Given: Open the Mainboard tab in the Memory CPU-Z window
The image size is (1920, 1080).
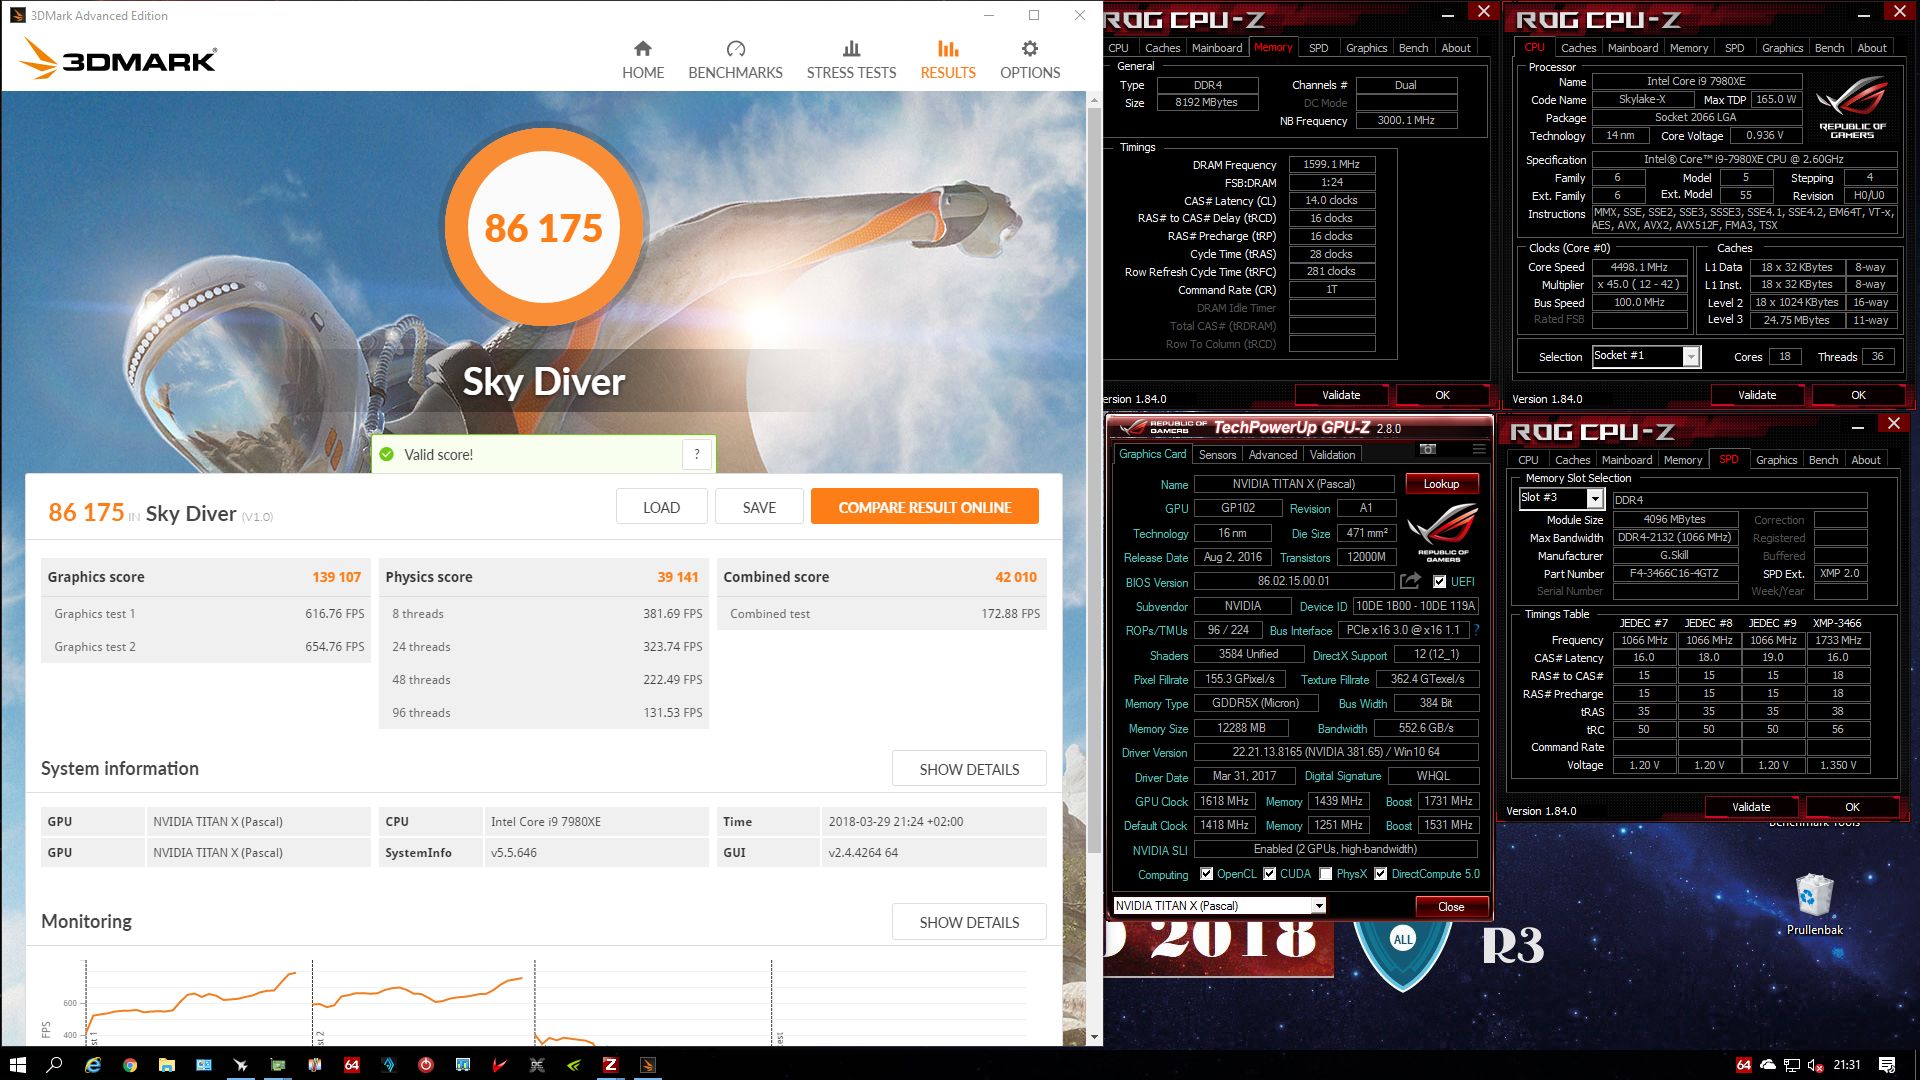Looking at the screenshot, I should pyautogui.click(x=1216, y=47).
